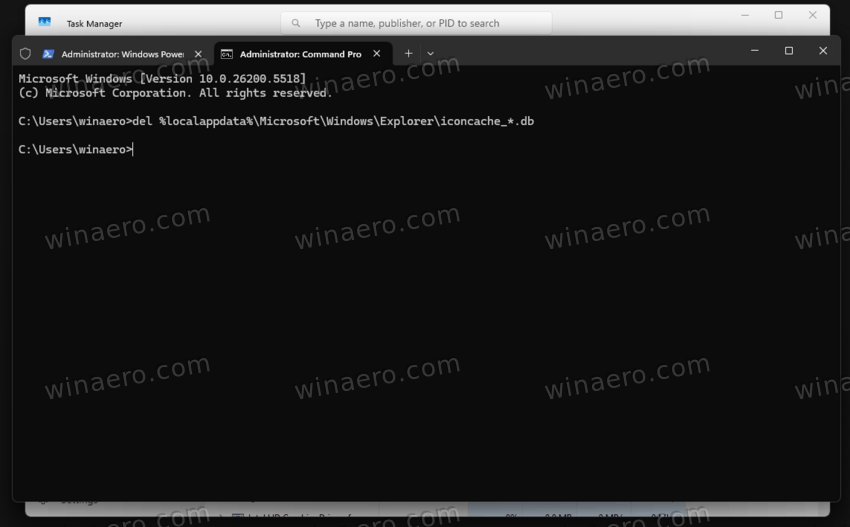Click the admin shield icon in Terminal
This screenshot has height=527, width=850.
pos(25,54)
